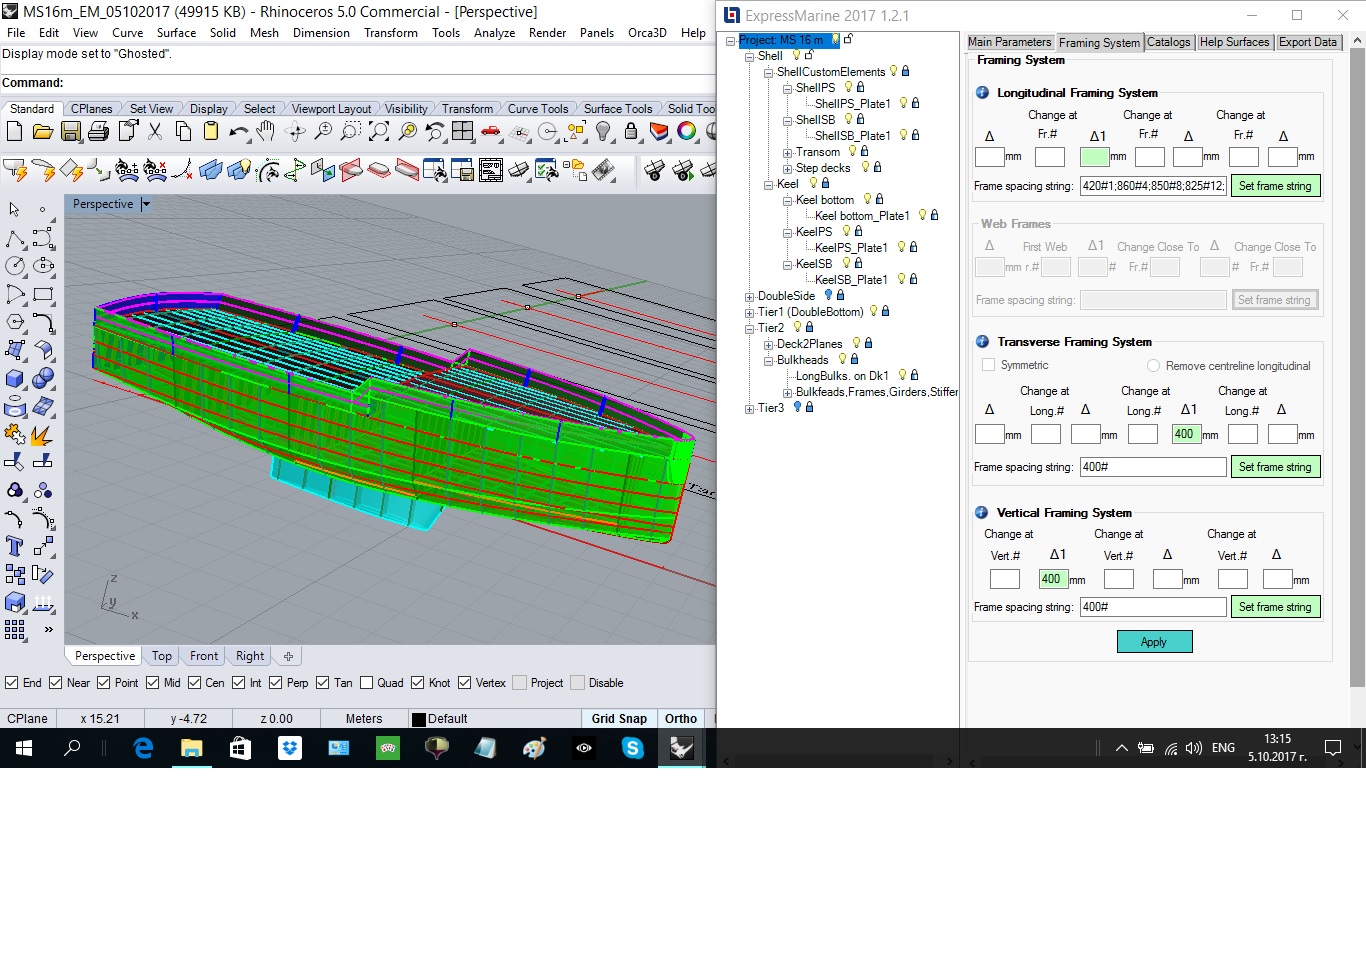This screenshot has height=960, width=1366.
Task: Click the Apply button
Action: tap(1154, 642)
